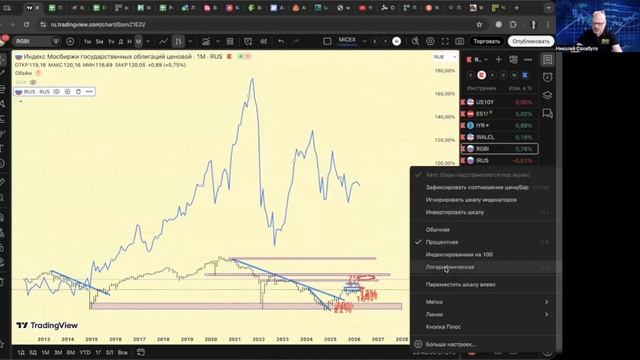This screenshot has height=360, width=640.
Task: Select the blue flagged list filter
Action: (x=525, y=75)
